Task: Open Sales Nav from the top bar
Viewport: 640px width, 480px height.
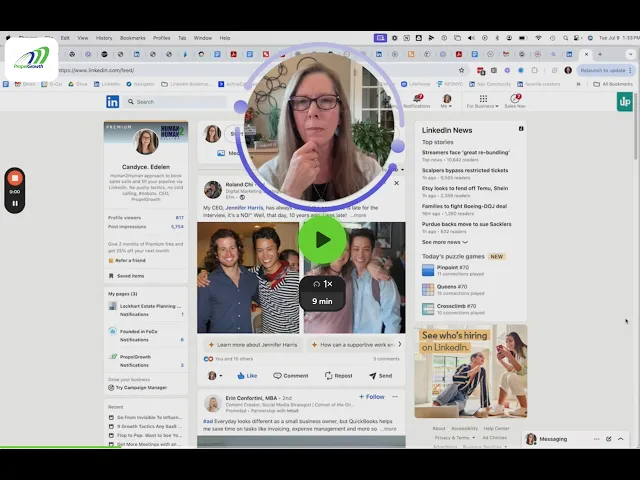Action: [515, 101]
